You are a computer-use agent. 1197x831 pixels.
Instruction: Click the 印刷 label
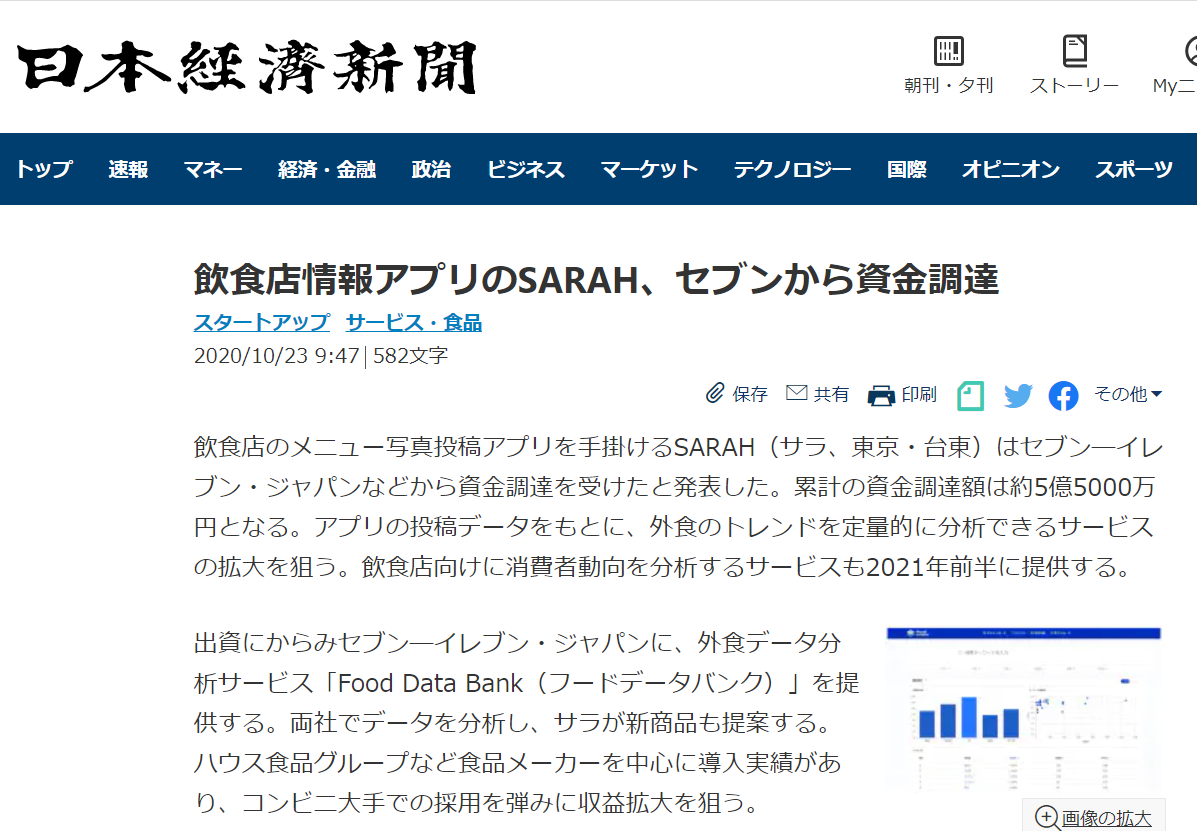pyautogui.click(x=919, y=394)
